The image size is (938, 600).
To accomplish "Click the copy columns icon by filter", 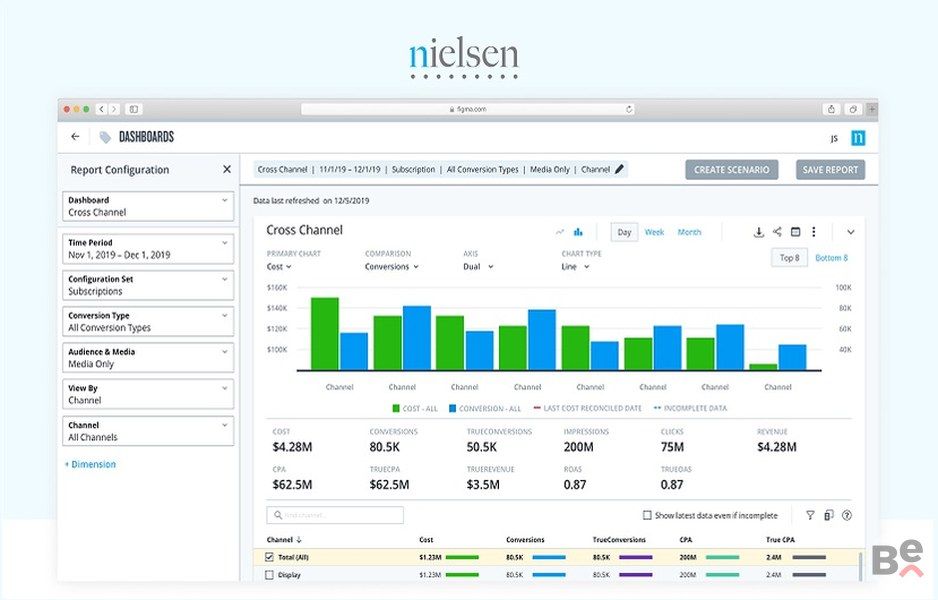I will point(829,515).
